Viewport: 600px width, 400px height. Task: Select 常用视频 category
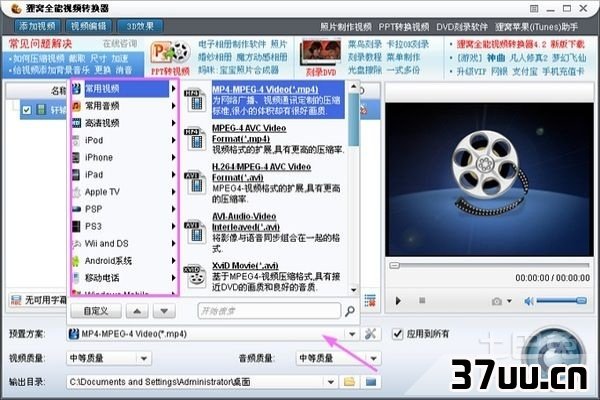tap(120, 89)
